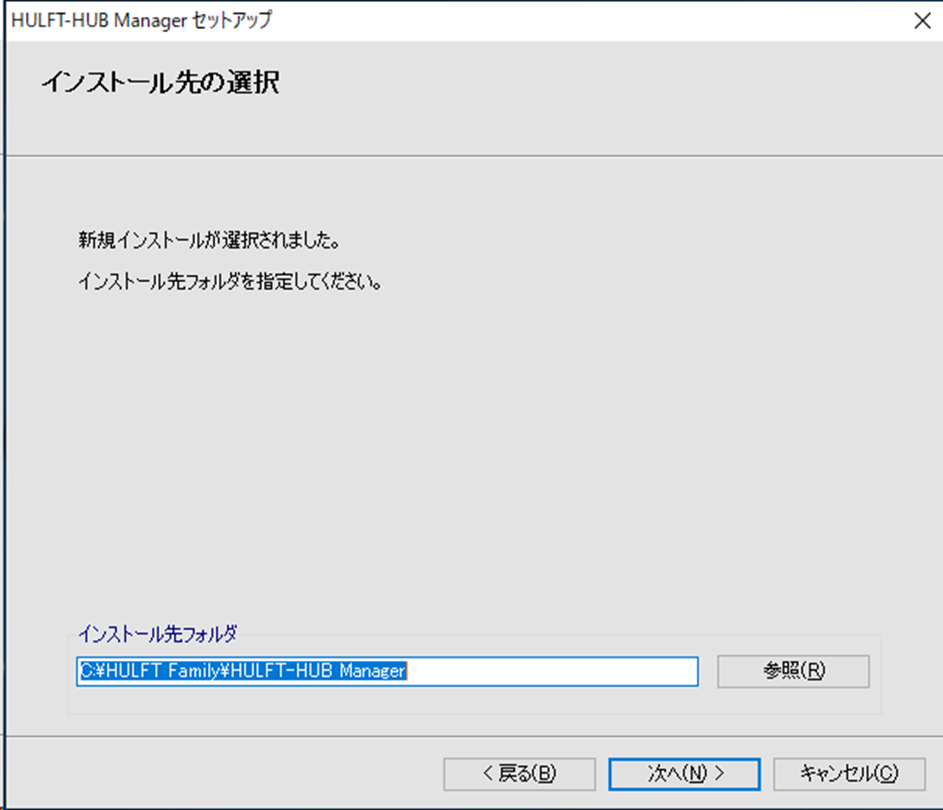Viewport: 943px width, 810px height.
Task: Go to next step with 次へ(N)
Action: tap(684, 774)
